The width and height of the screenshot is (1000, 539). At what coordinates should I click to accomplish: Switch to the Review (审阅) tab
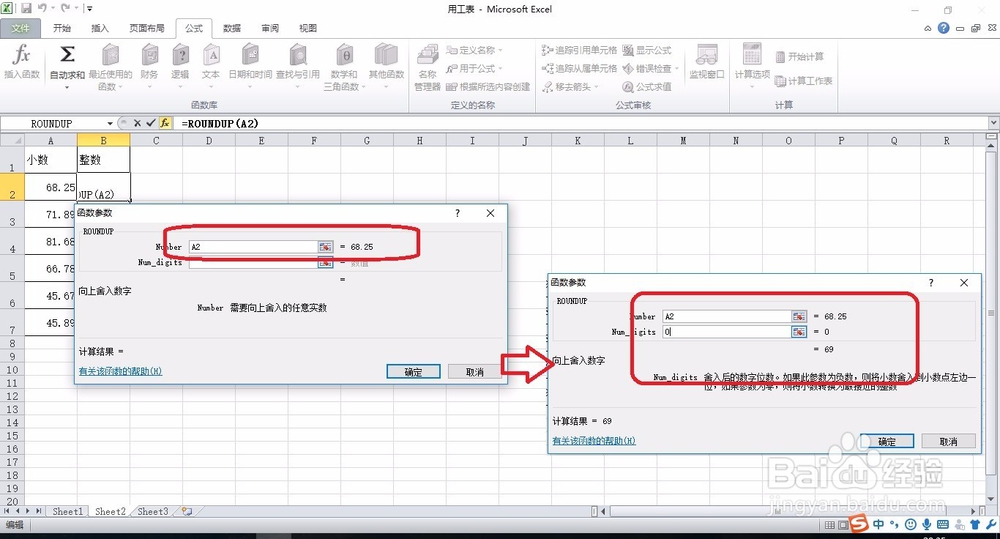coord(270,28)
